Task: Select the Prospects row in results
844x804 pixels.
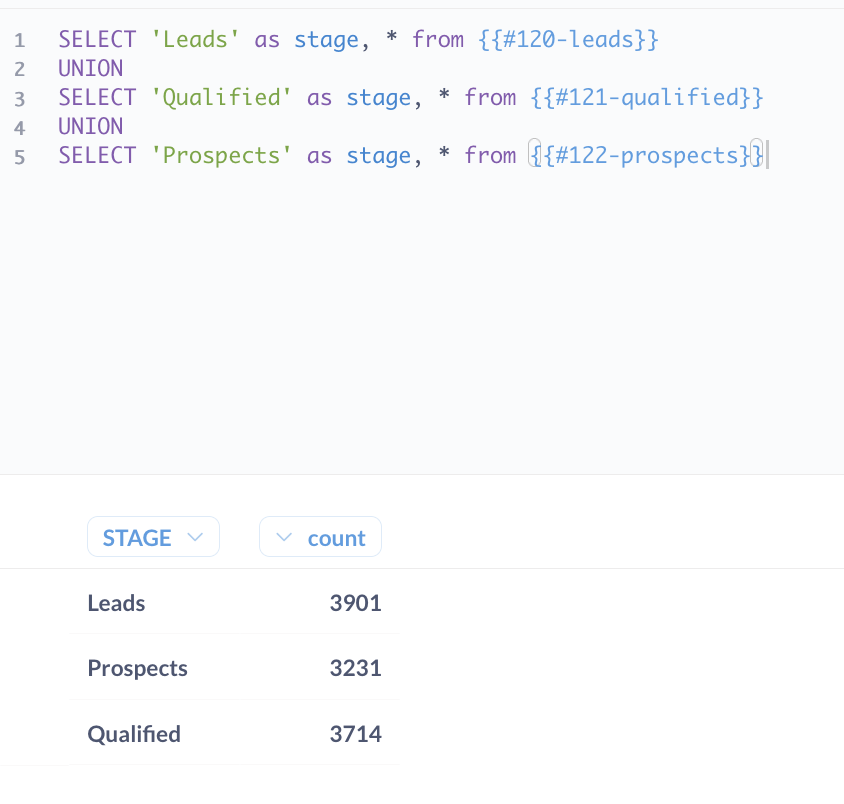Action: [x=137, y=668]
